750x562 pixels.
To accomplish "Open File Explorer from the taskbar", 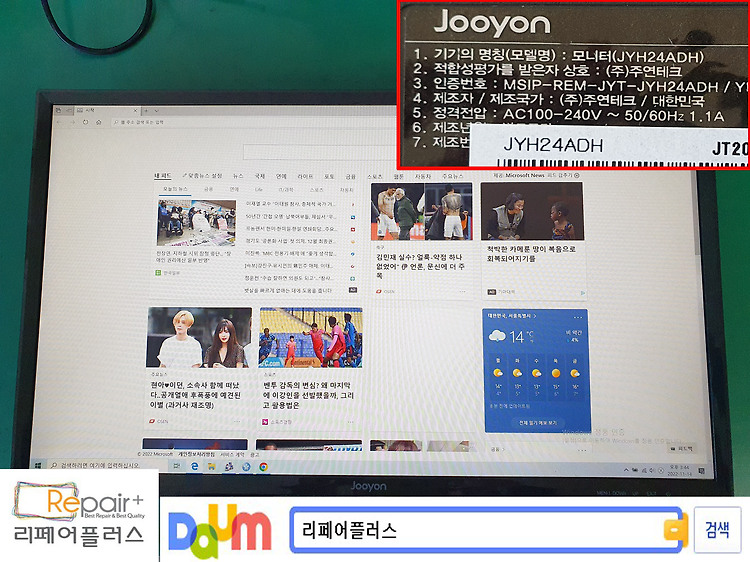I will pyautogui.click(x=211, y=466).
